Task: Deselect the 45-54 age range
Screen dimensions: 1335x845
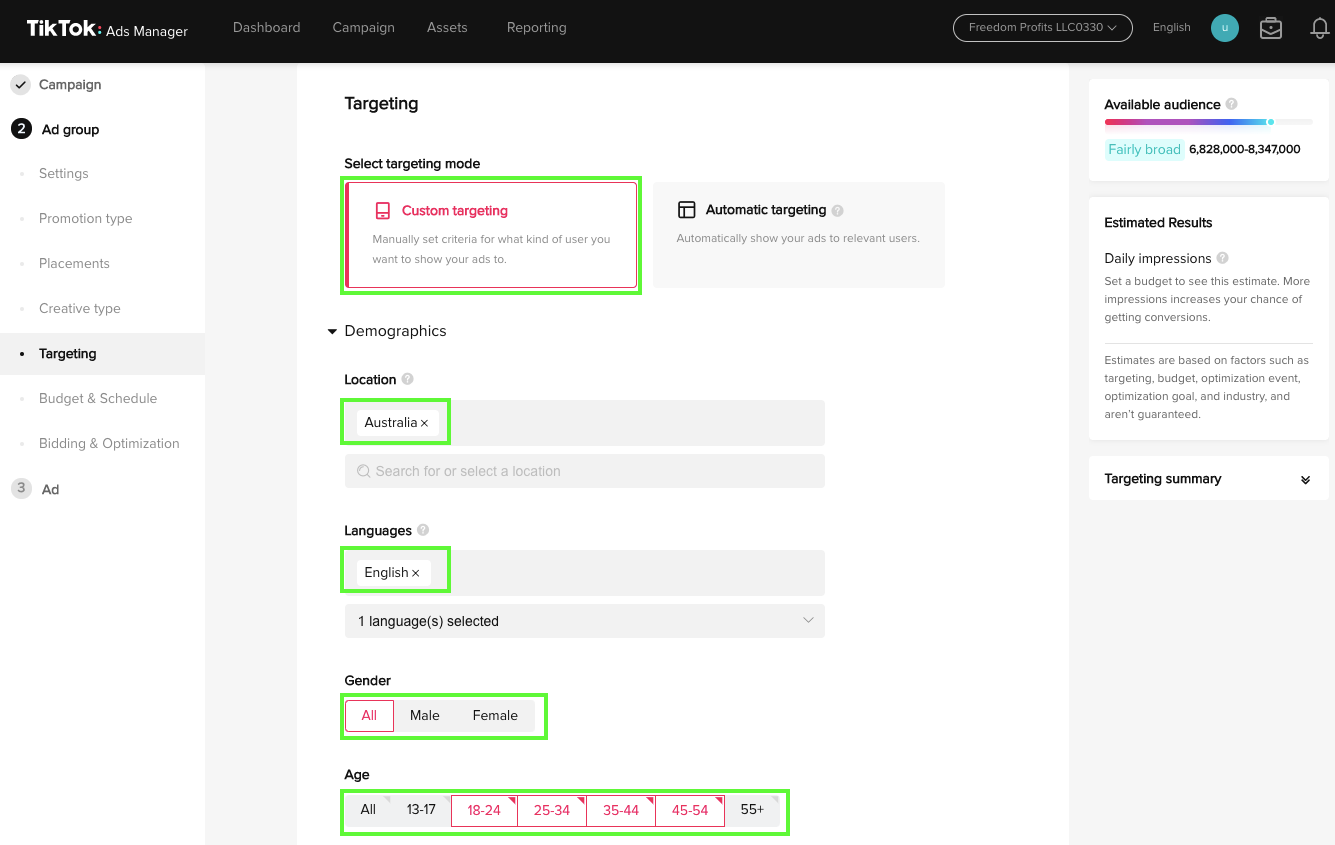Action: [x=690, y=811]
